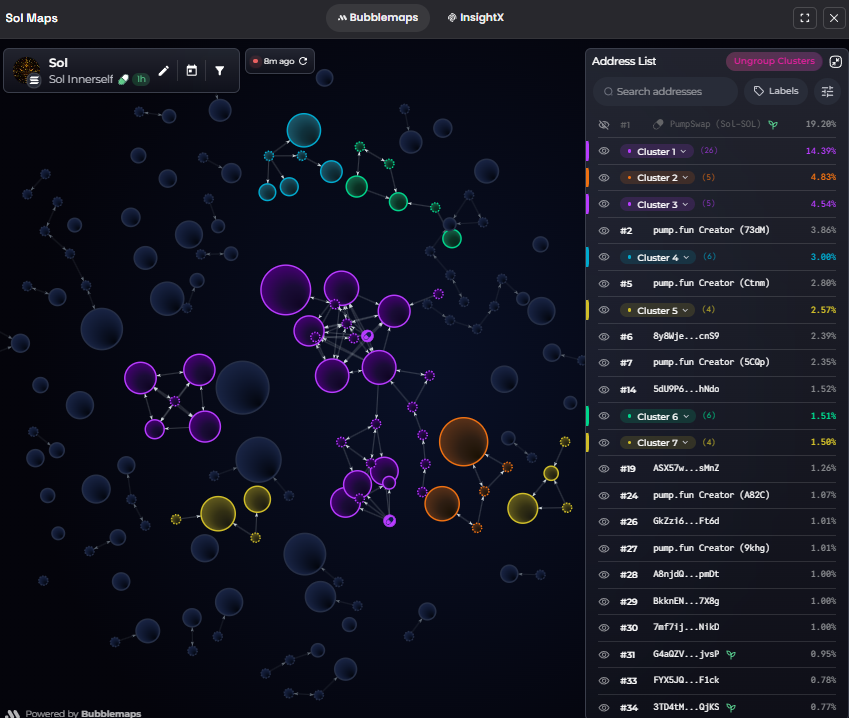The image size is (849, 718).
Task: Expand the Cluster 3 dropdown
Action: (657, 205)
